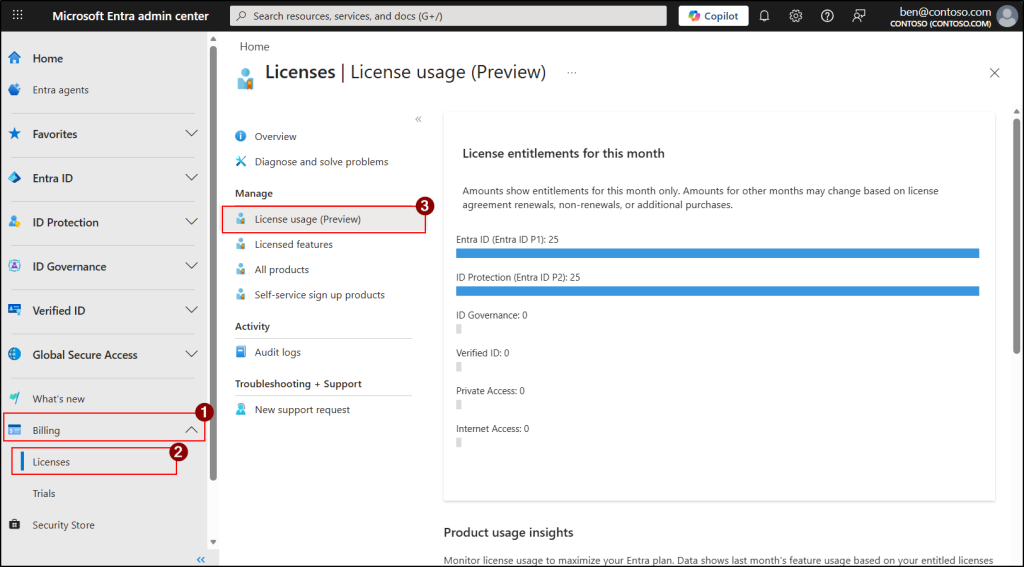
Task: Expand the Entra ID section chevron
Action: 192,178
